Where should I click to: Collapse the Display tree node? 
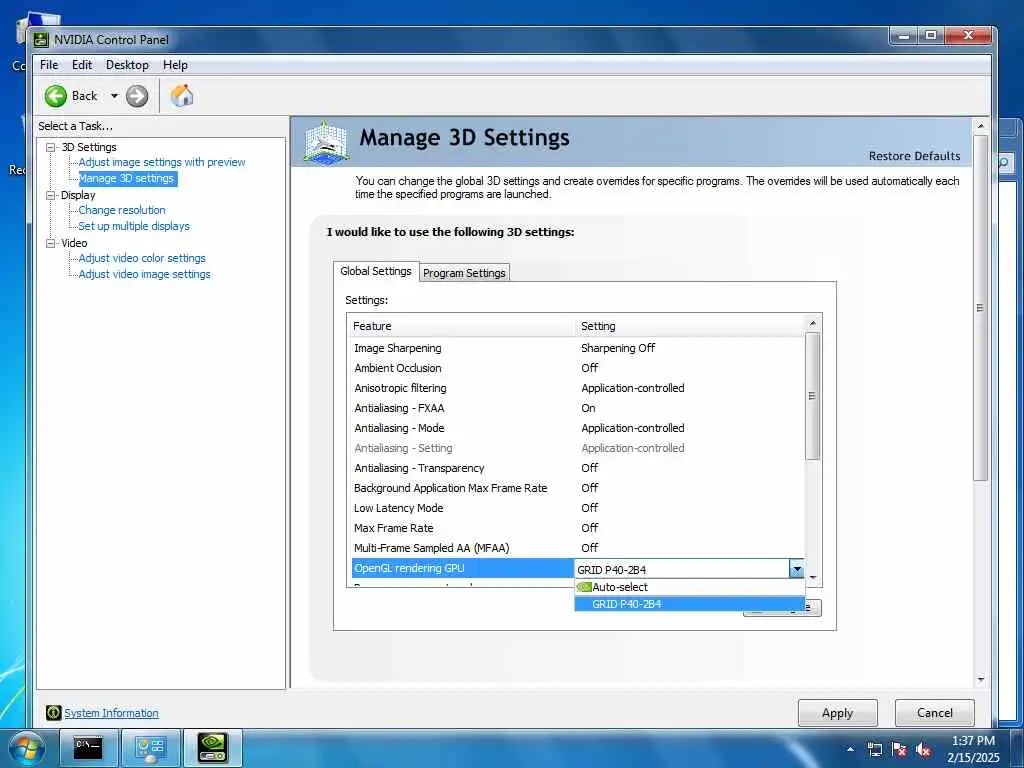pyautogui.click(x=51, y=195)
